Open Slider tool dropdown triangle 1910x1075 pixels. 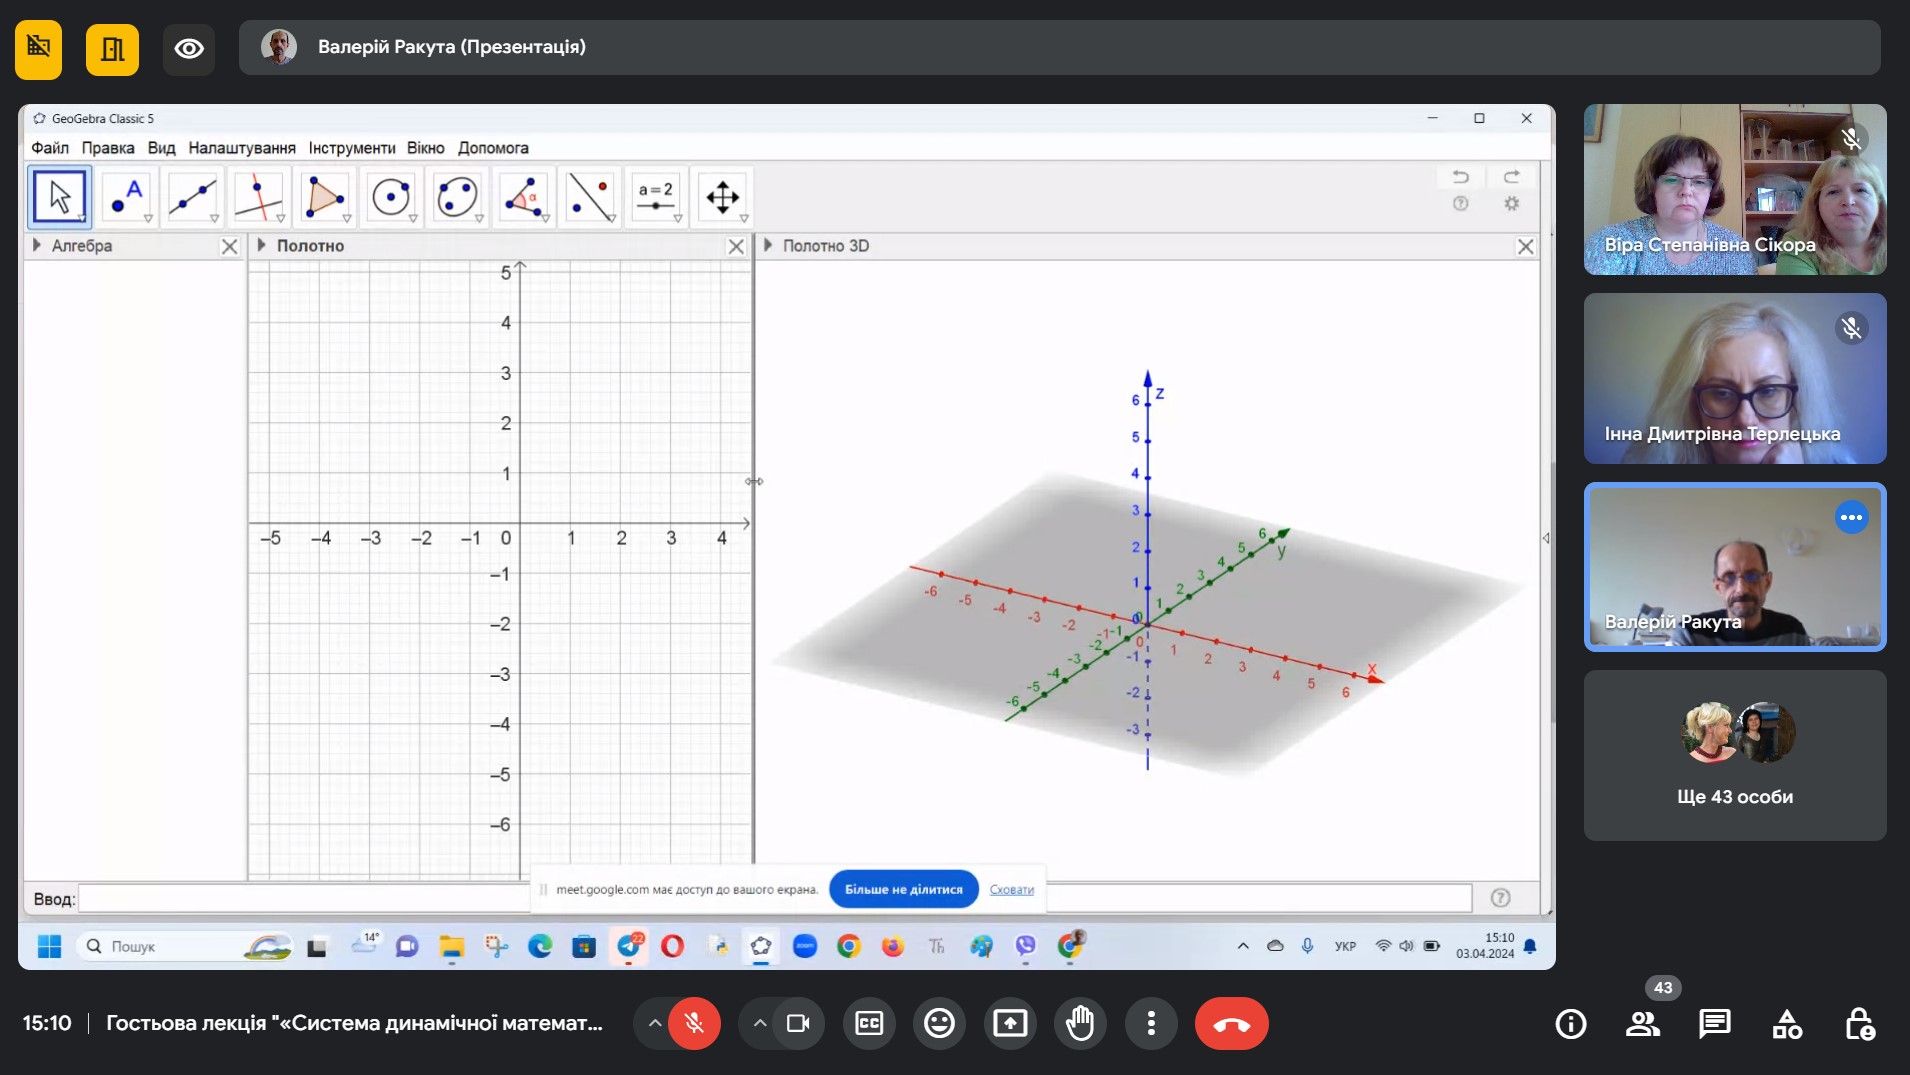click(677, 218)
